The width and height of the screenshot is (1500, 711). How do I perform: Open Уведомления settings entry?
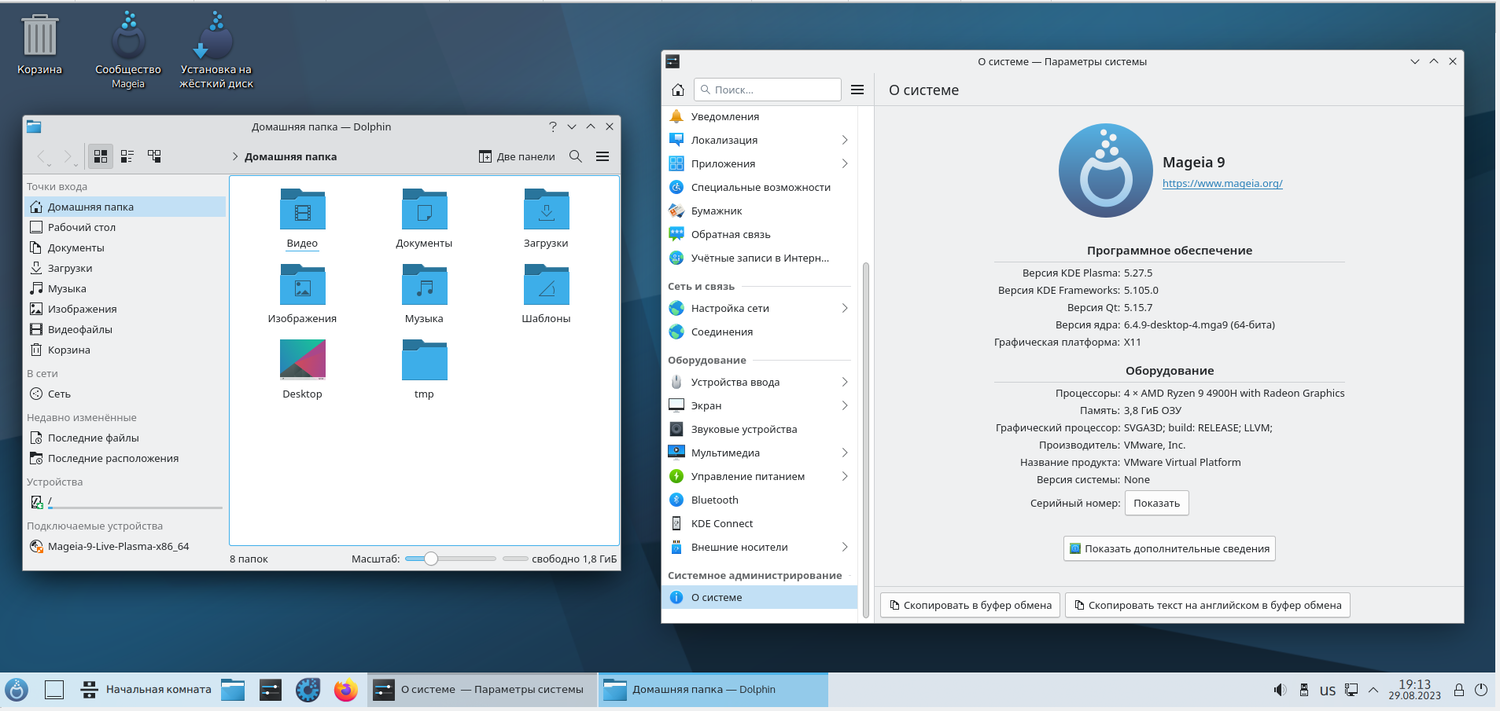759,116
